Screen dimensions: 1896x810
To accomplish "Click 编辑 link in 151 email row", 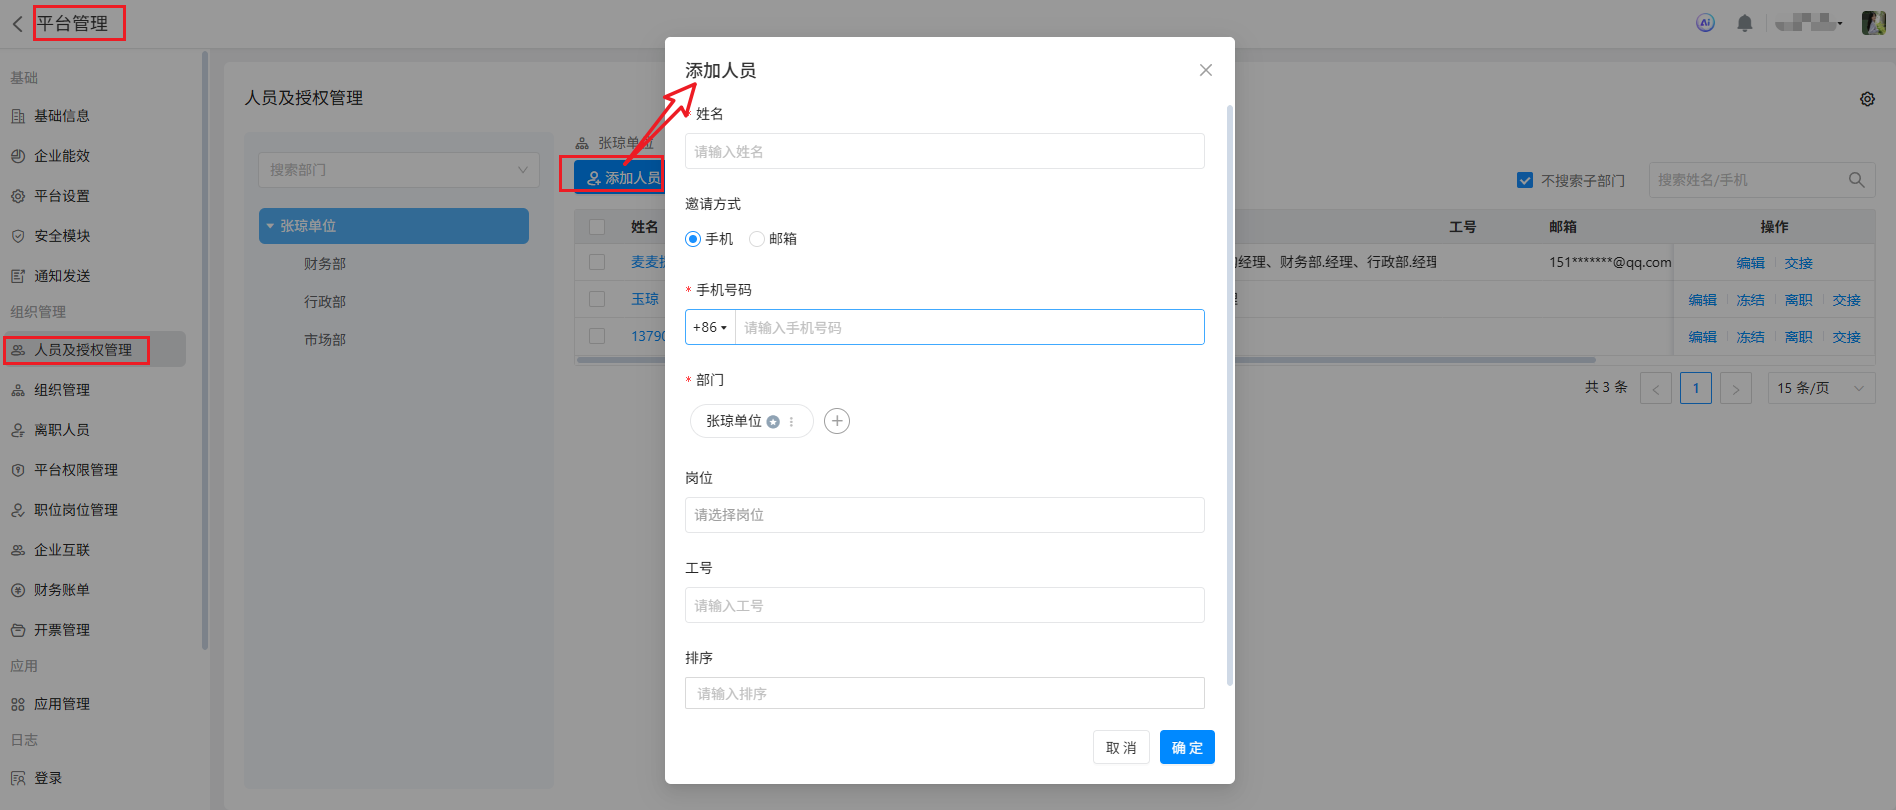I will pyautogui.click(x=1751, y=263).
